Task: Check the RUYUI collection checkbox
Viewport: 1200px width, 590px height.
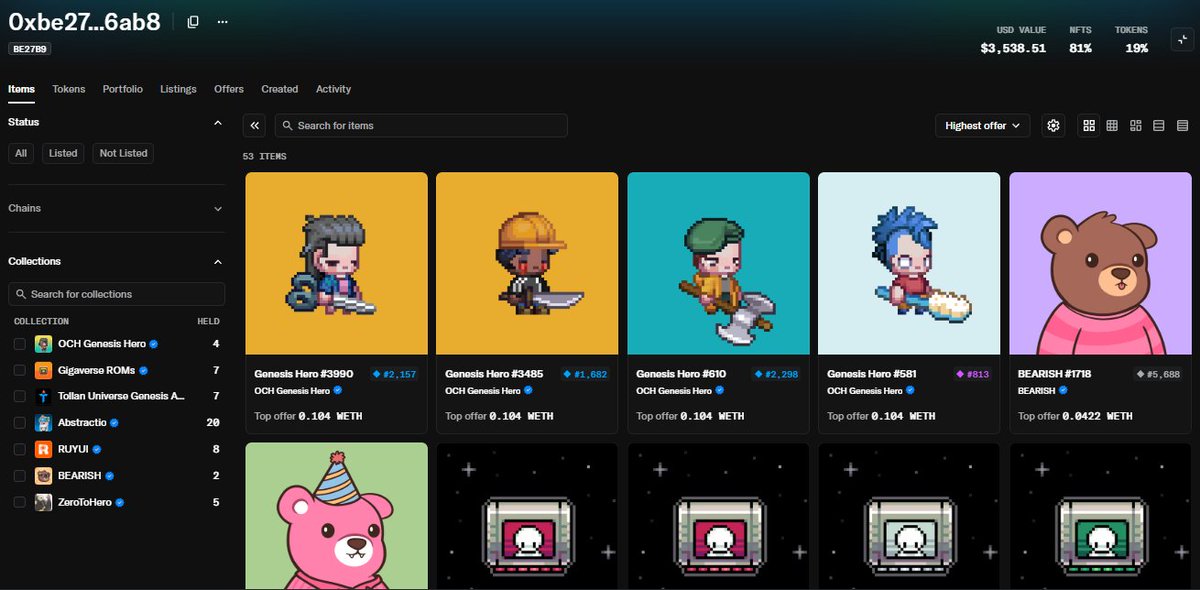Action: [x=20, y=449]
